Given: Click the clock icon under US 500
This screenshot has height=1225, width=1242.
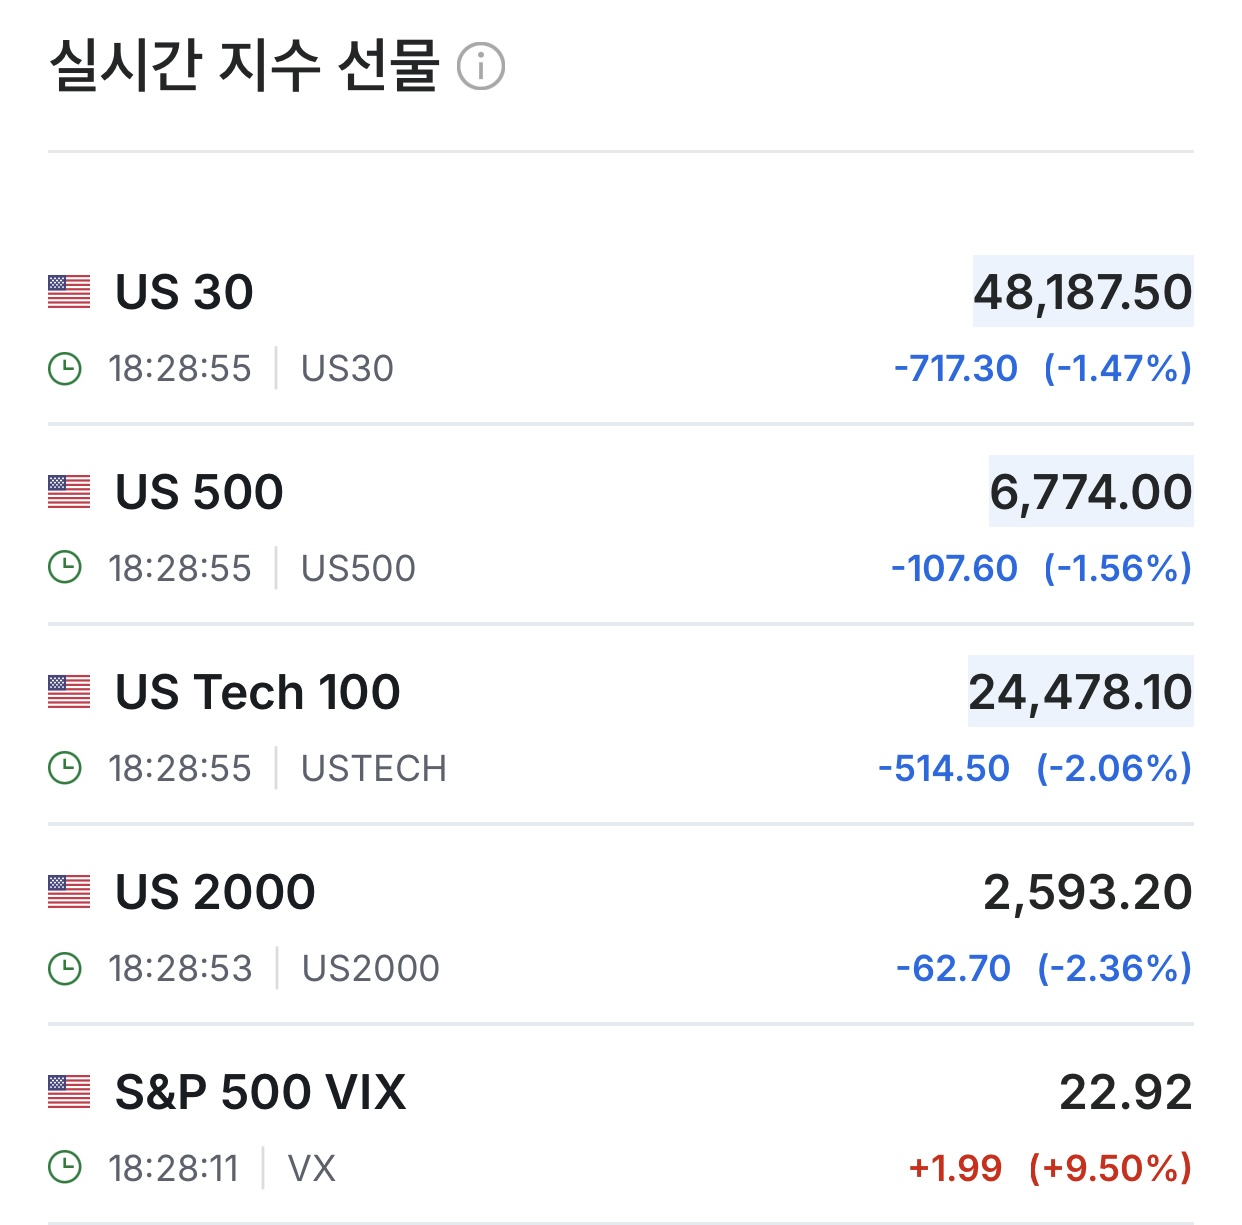Looking at the screenshot, I should (65, 568).
